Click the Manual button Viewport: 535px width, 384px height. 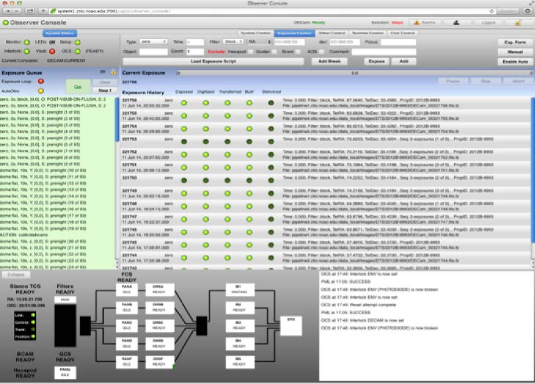515,52
